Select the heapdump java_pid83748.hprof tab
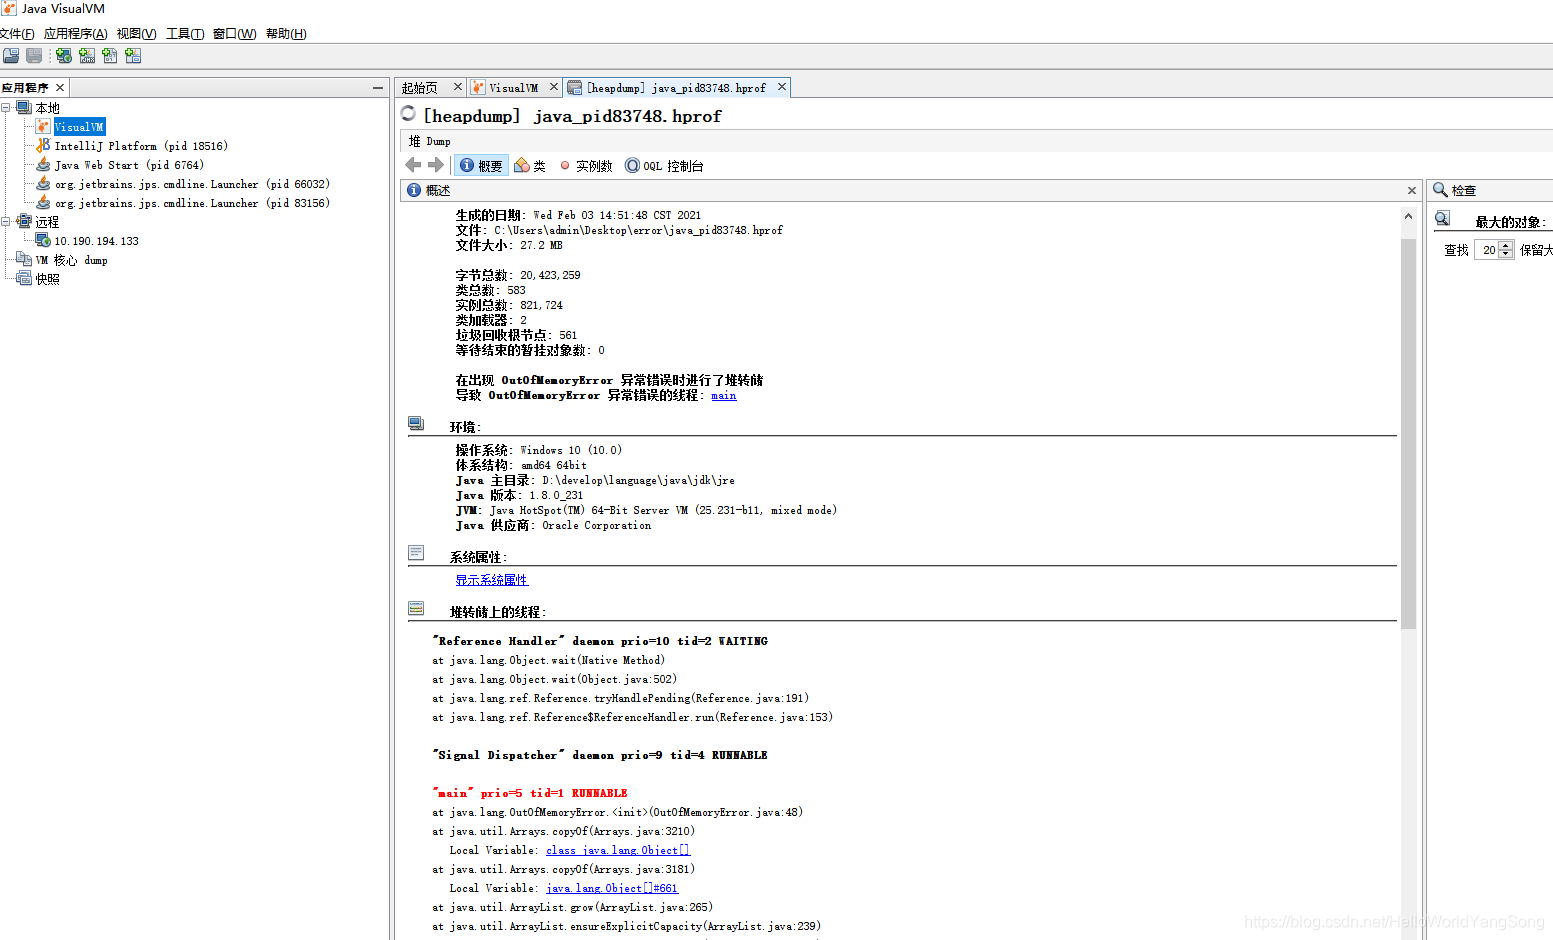 point(676,88)
